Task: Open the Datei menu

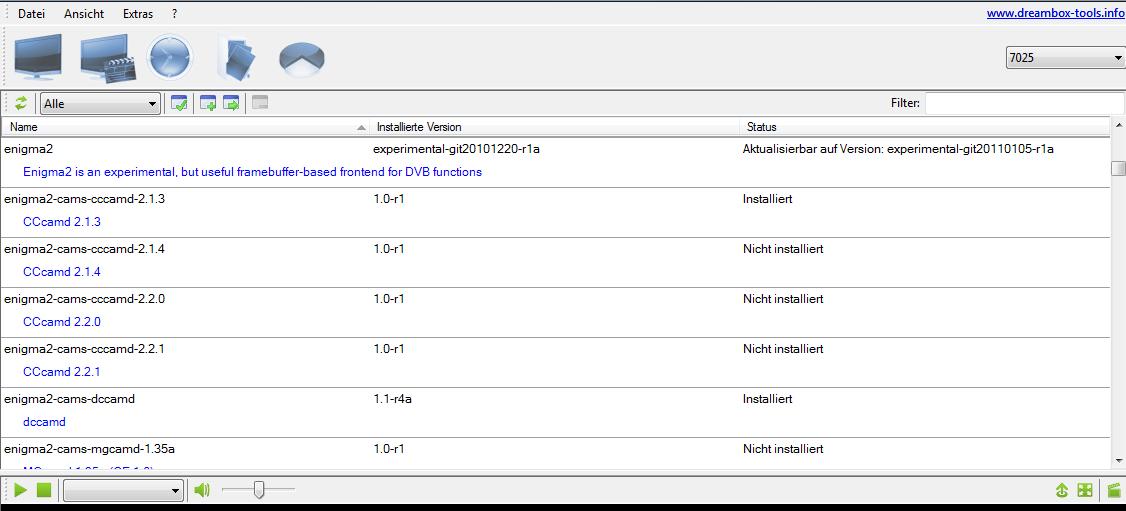Action: [x=31, y=14]
